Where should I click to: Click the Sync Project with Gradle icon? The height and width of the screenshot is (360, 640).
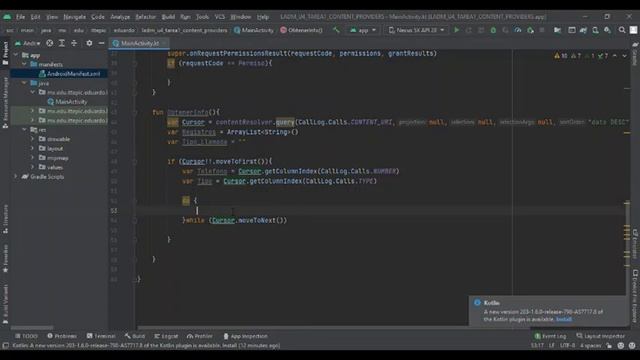[x=583, y=30]
